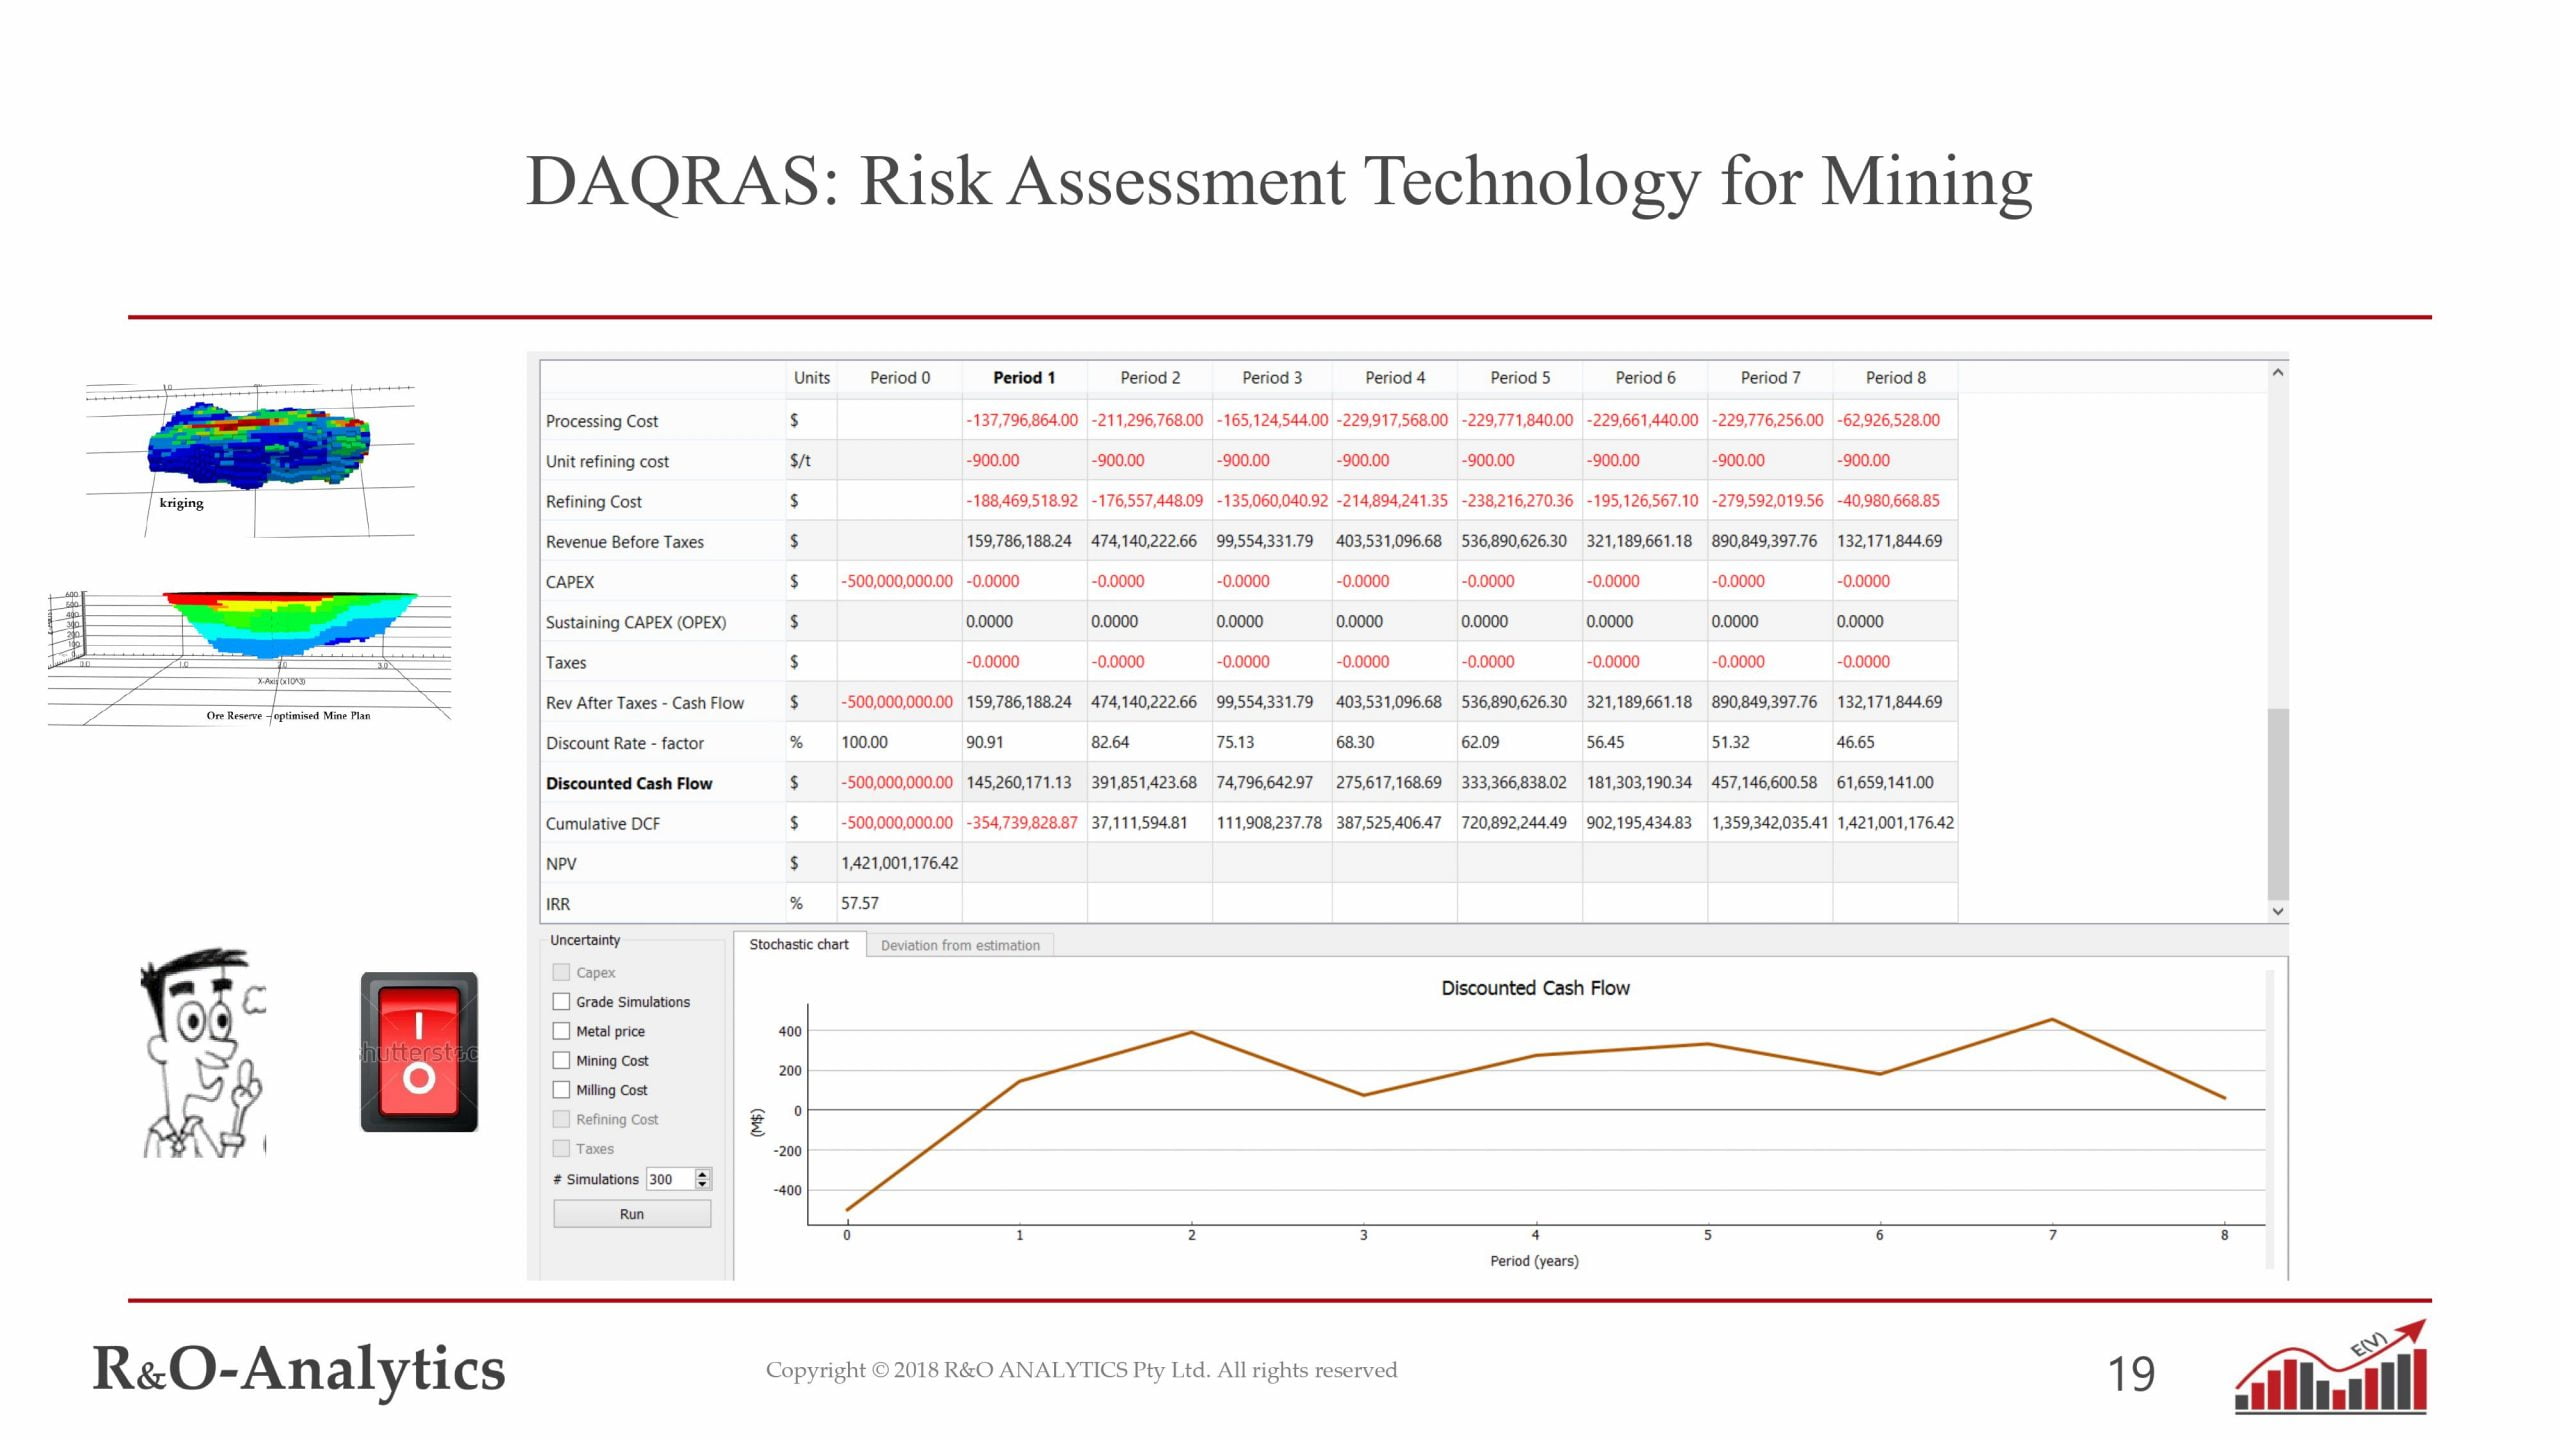Switch to the Deviation from estimation tab

click(x=959, y=945)
